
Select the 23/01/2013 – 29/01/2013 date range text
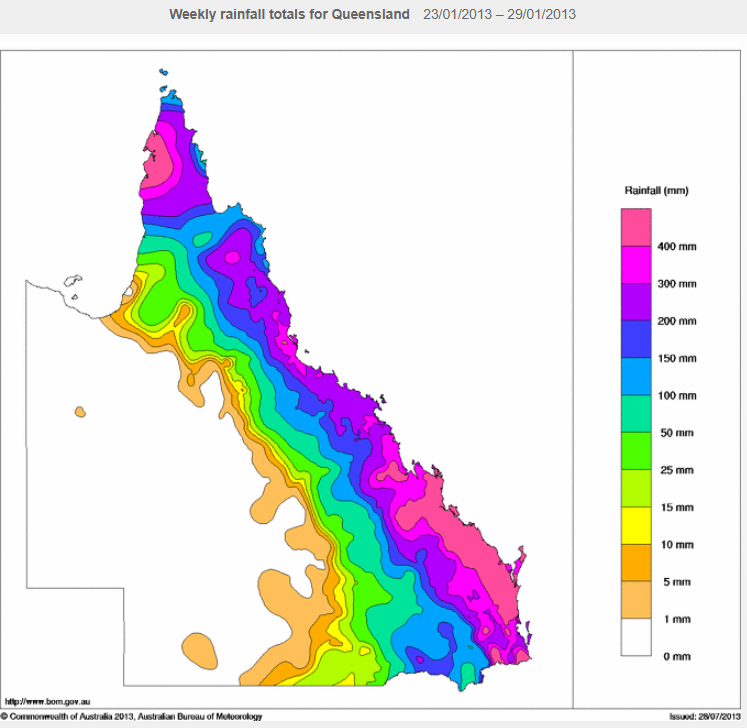(x=499, y=15)
